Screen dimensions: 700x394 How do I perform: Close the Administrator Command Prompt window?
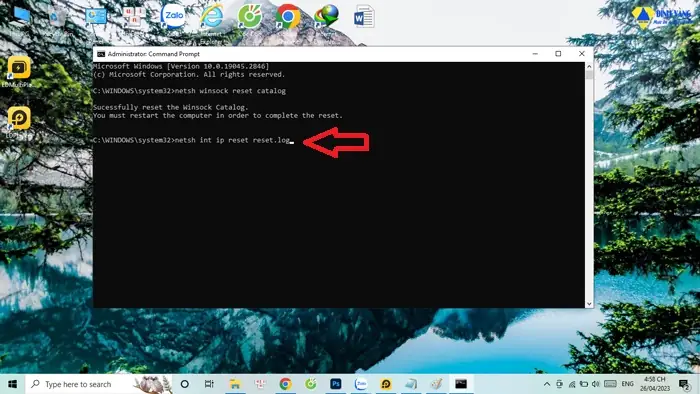(x=581, y=54)
